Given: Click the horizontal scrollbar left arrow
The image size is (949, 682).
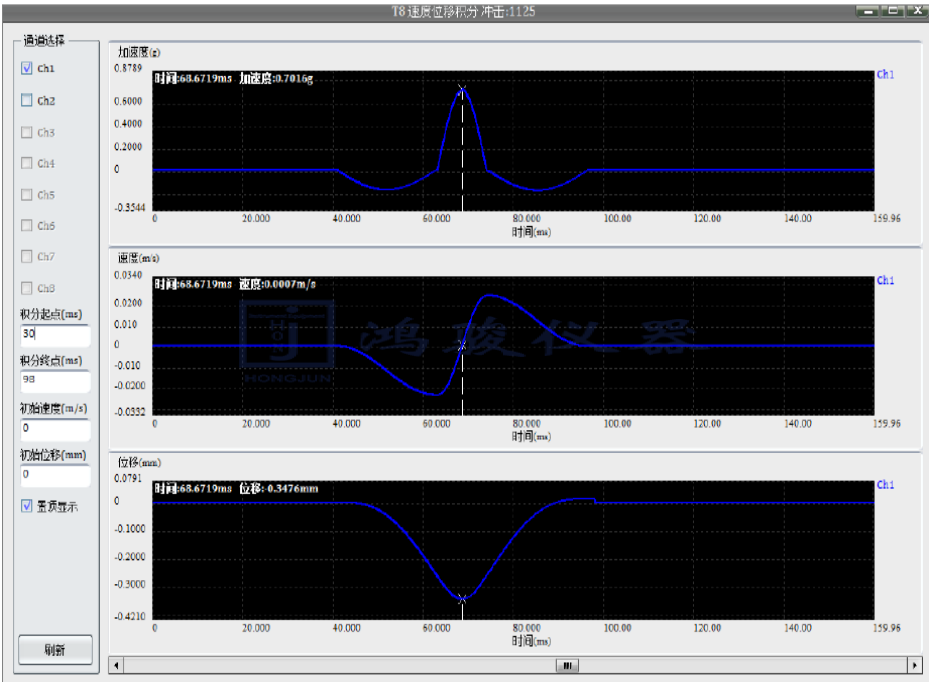Looking at the screenshot, I should [116, 665].
